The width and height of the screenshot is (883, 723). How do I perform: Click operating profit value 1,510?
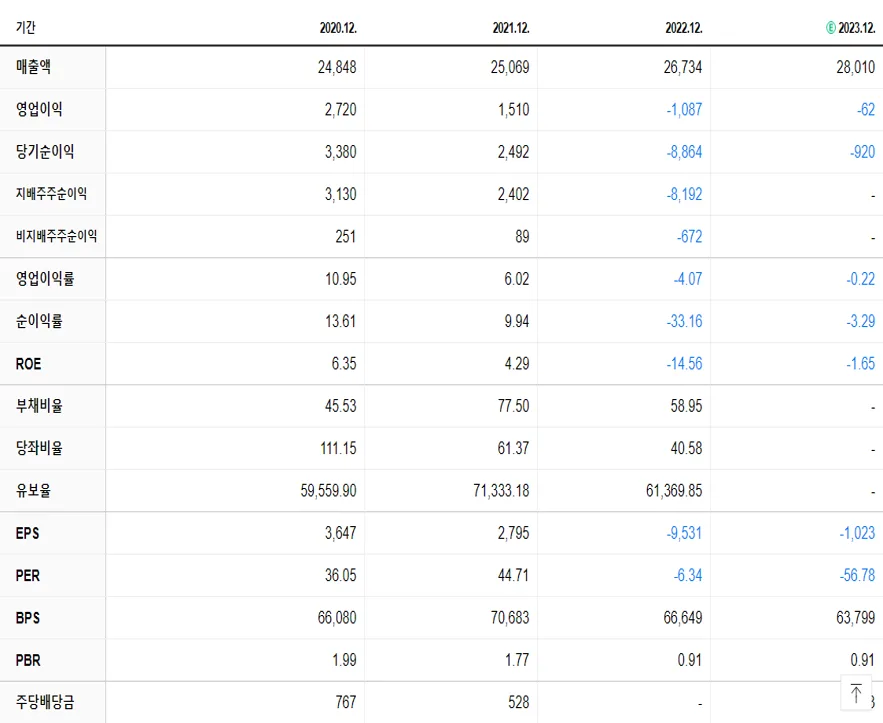click(x=513, y=110)
